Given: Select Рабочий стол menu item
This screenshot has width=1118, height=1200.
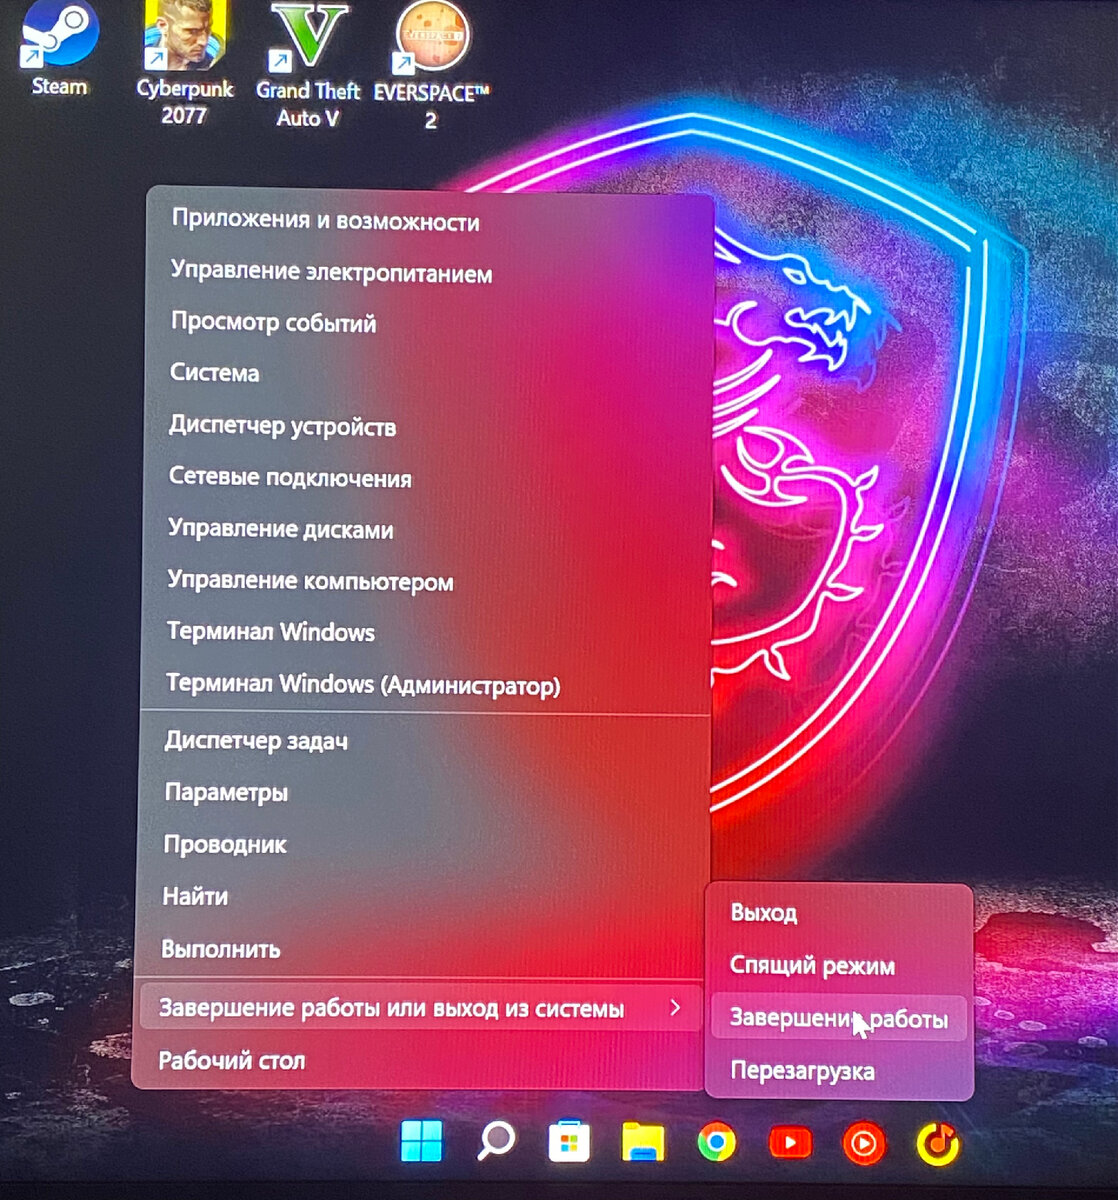Looking at the screenshot, I should pyautogui.click(x=421, y=1061).
